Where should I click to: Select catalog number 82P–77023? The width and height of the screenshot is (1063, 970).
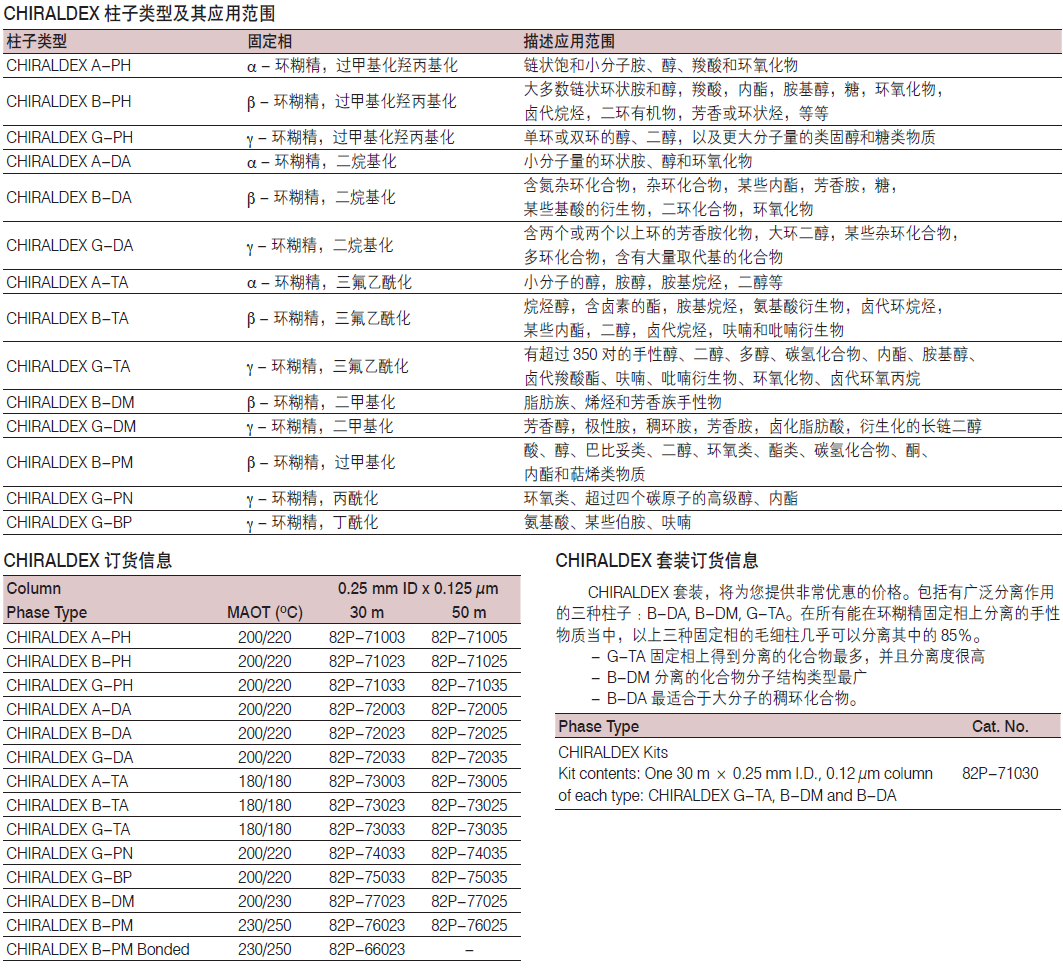367,902
